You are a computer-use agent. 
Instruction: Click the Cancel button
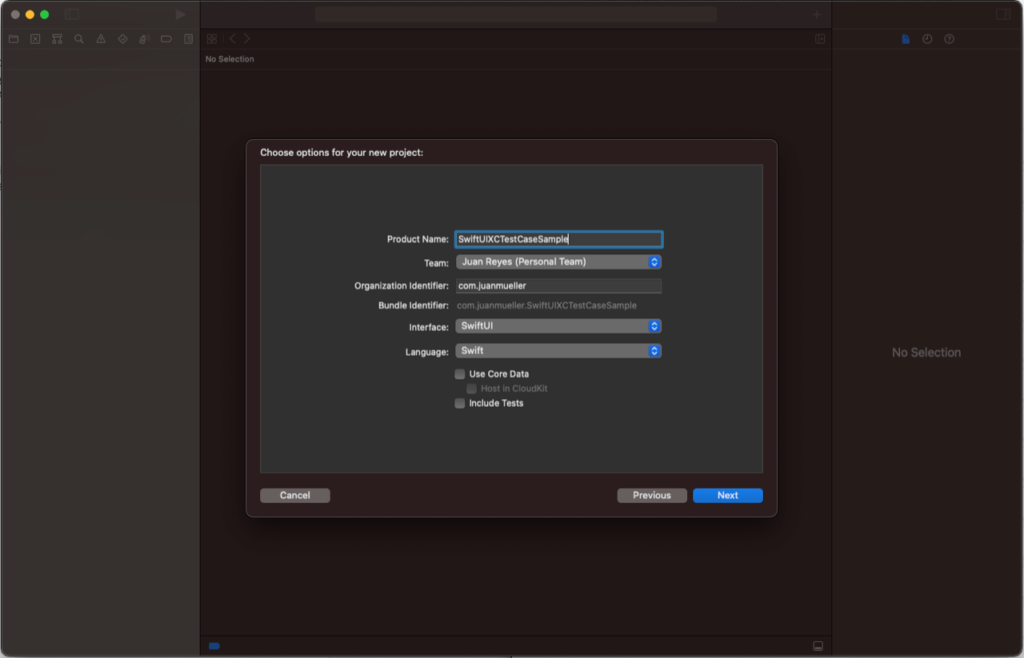(x=295, y=495)
